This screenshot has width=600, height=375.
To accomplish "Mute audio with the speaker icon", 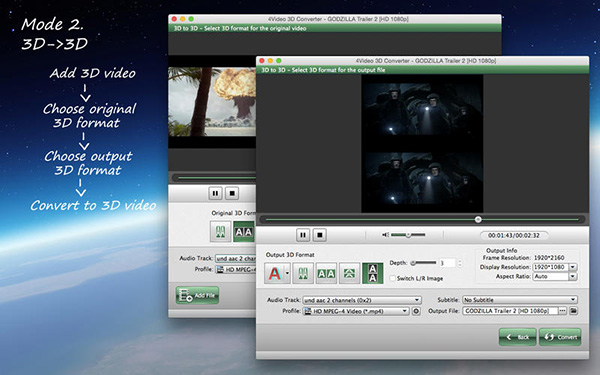I will (x=385, y=235).
